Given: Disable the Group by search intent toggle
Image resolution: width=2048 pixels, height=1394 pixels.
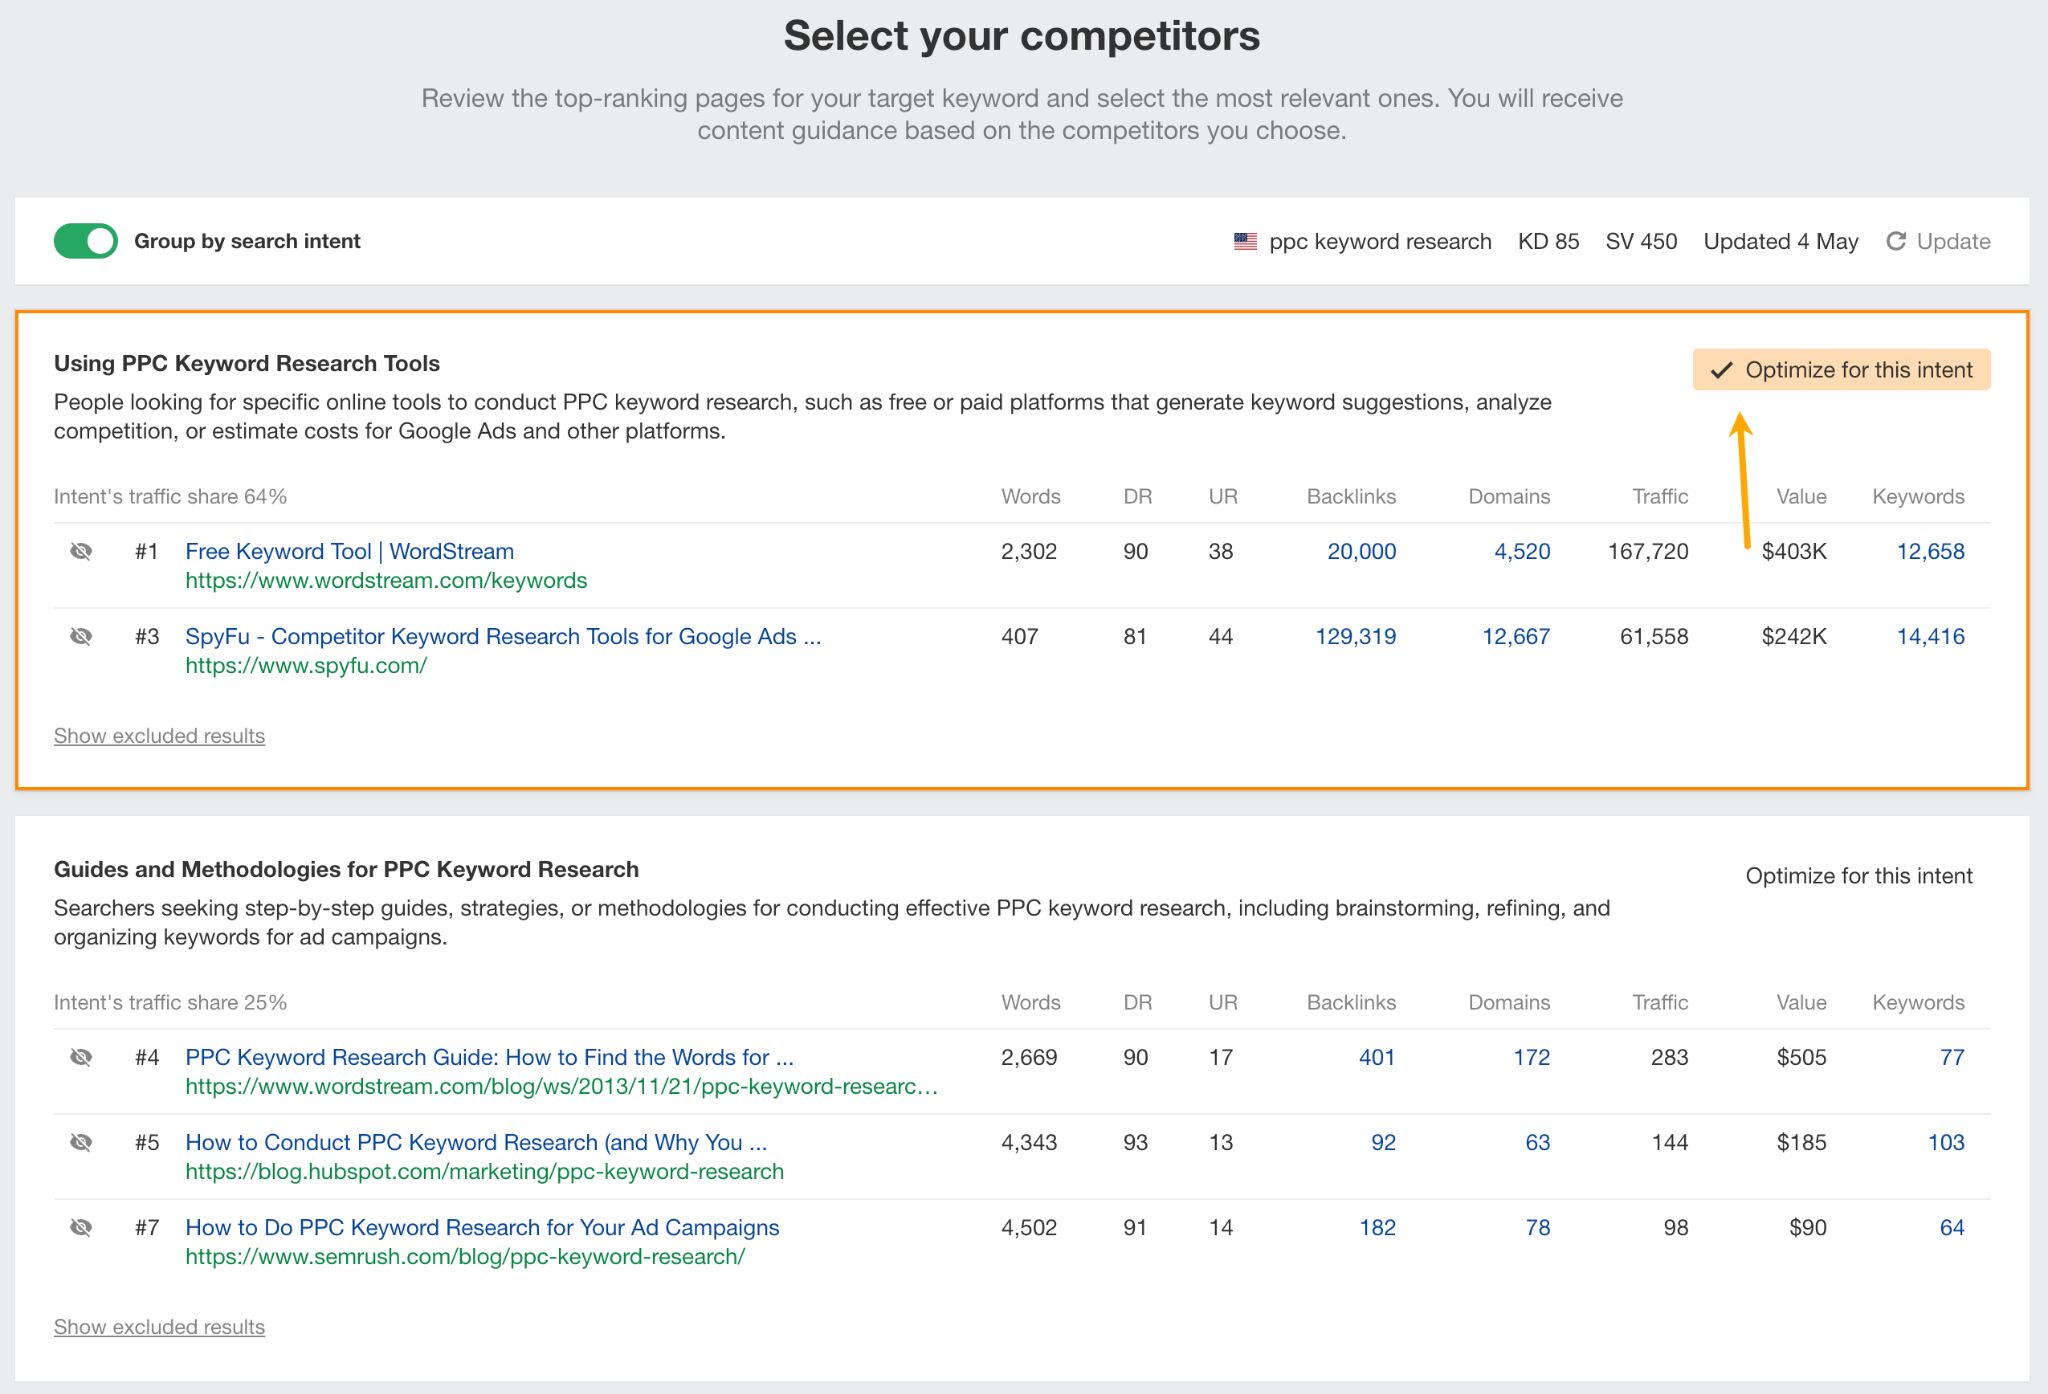Looking at the screenshot, I should click(85, 241).
